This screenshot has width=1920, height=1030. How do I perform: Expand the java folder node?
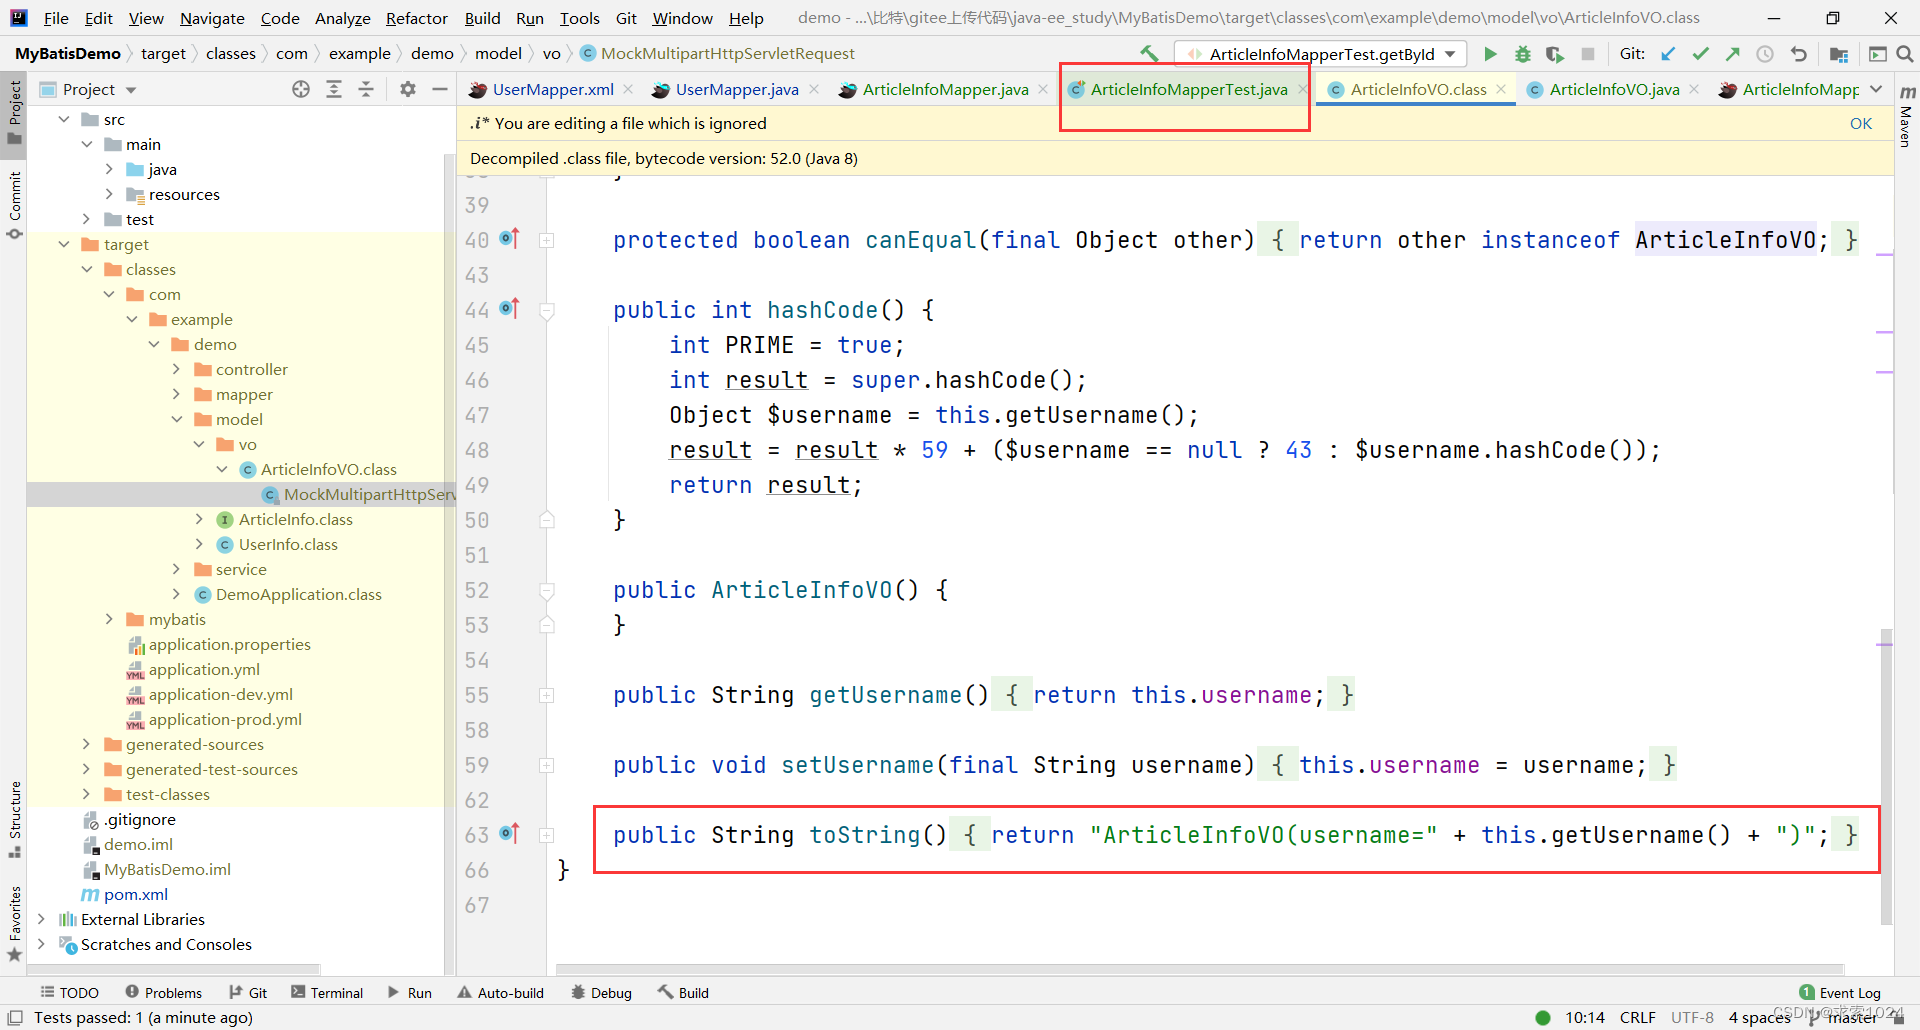coord(109,169)
